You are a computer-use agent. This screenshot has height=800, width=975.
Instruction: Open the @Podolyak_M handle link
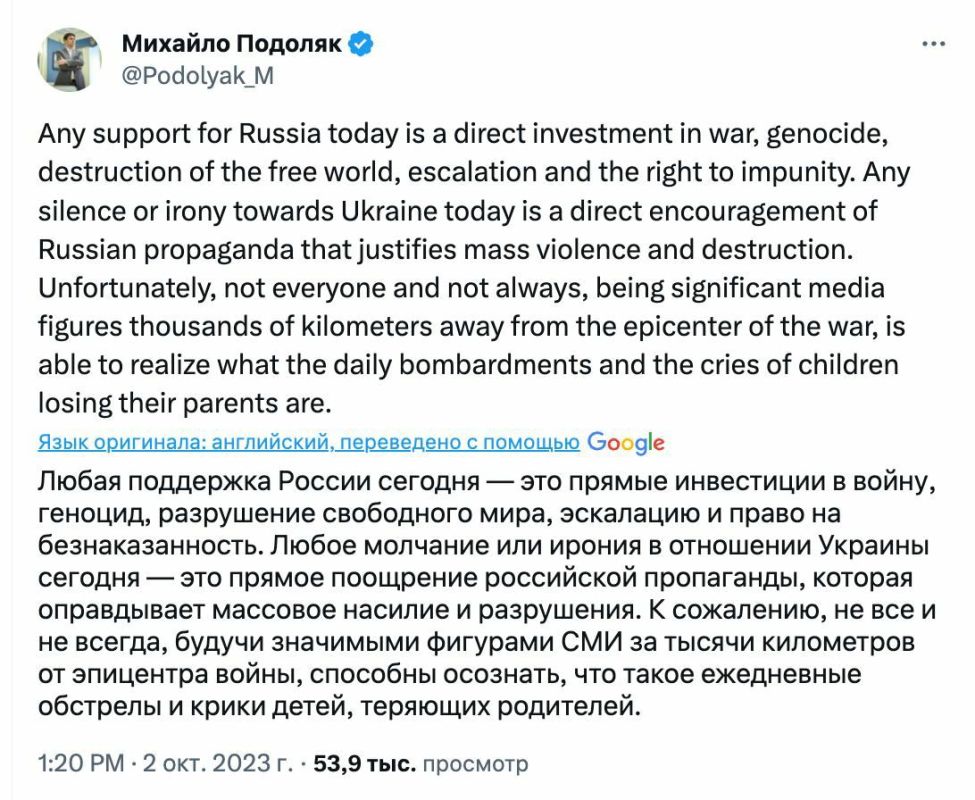pos(198,76)
